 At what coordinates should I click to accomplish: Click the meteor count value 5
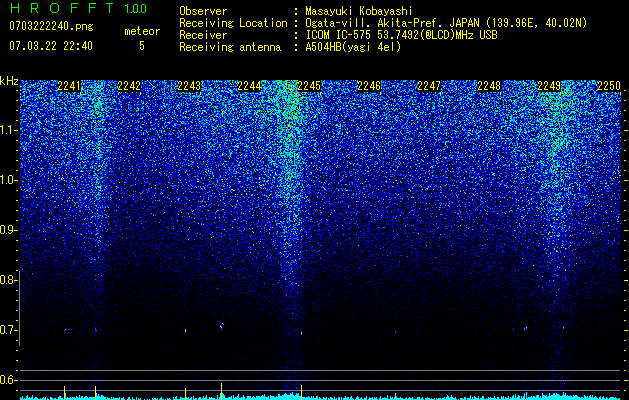(142, 46)
